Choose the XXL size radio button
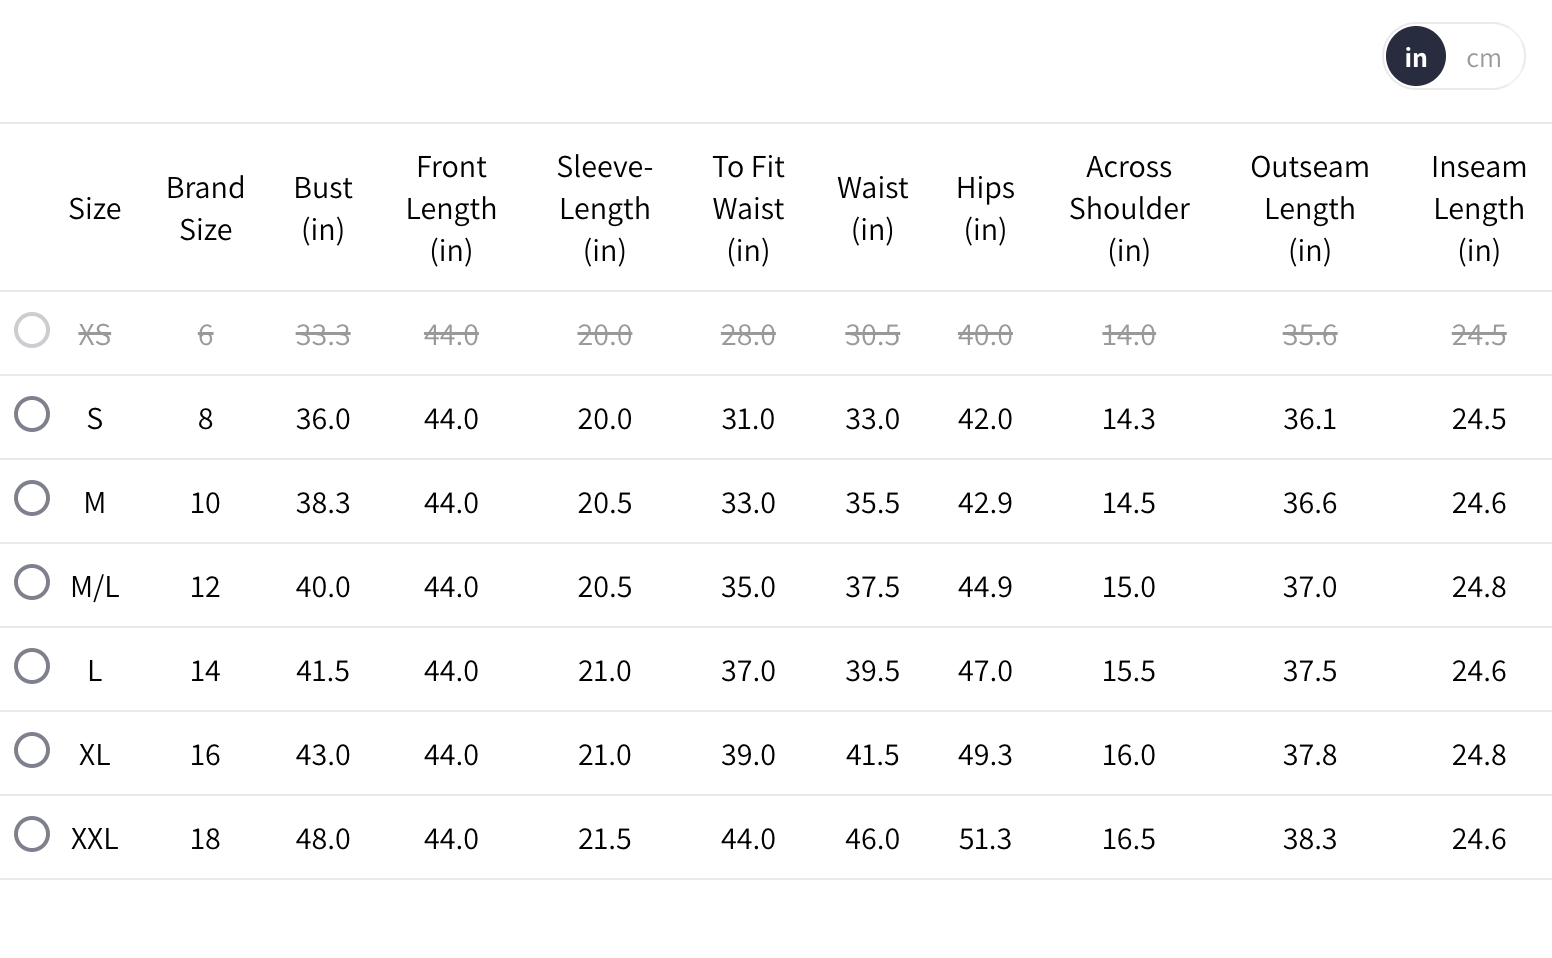 [32, 834]
